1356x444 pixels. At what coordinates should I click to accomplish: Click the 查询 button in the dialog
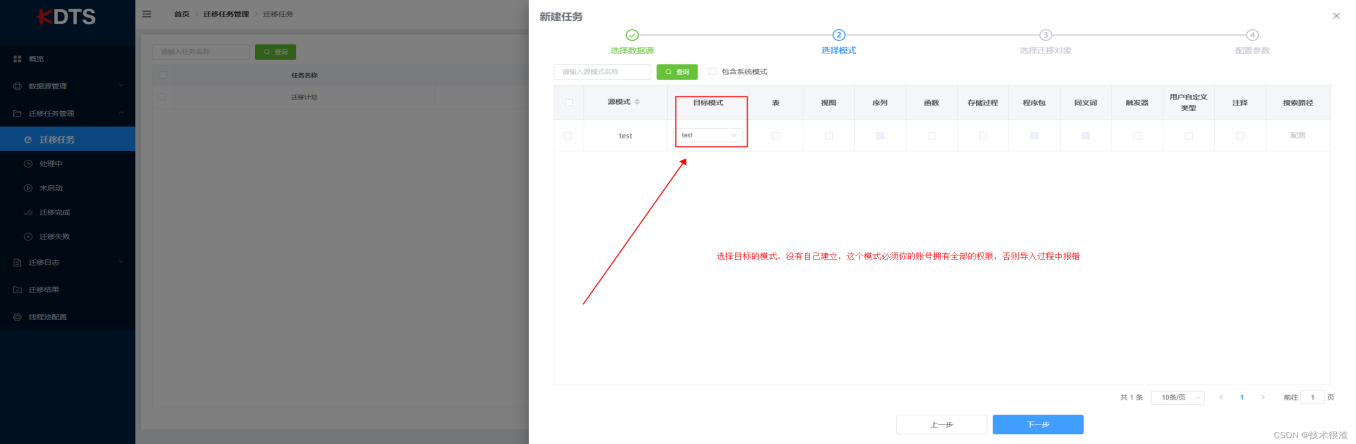[x=677, y=72]
